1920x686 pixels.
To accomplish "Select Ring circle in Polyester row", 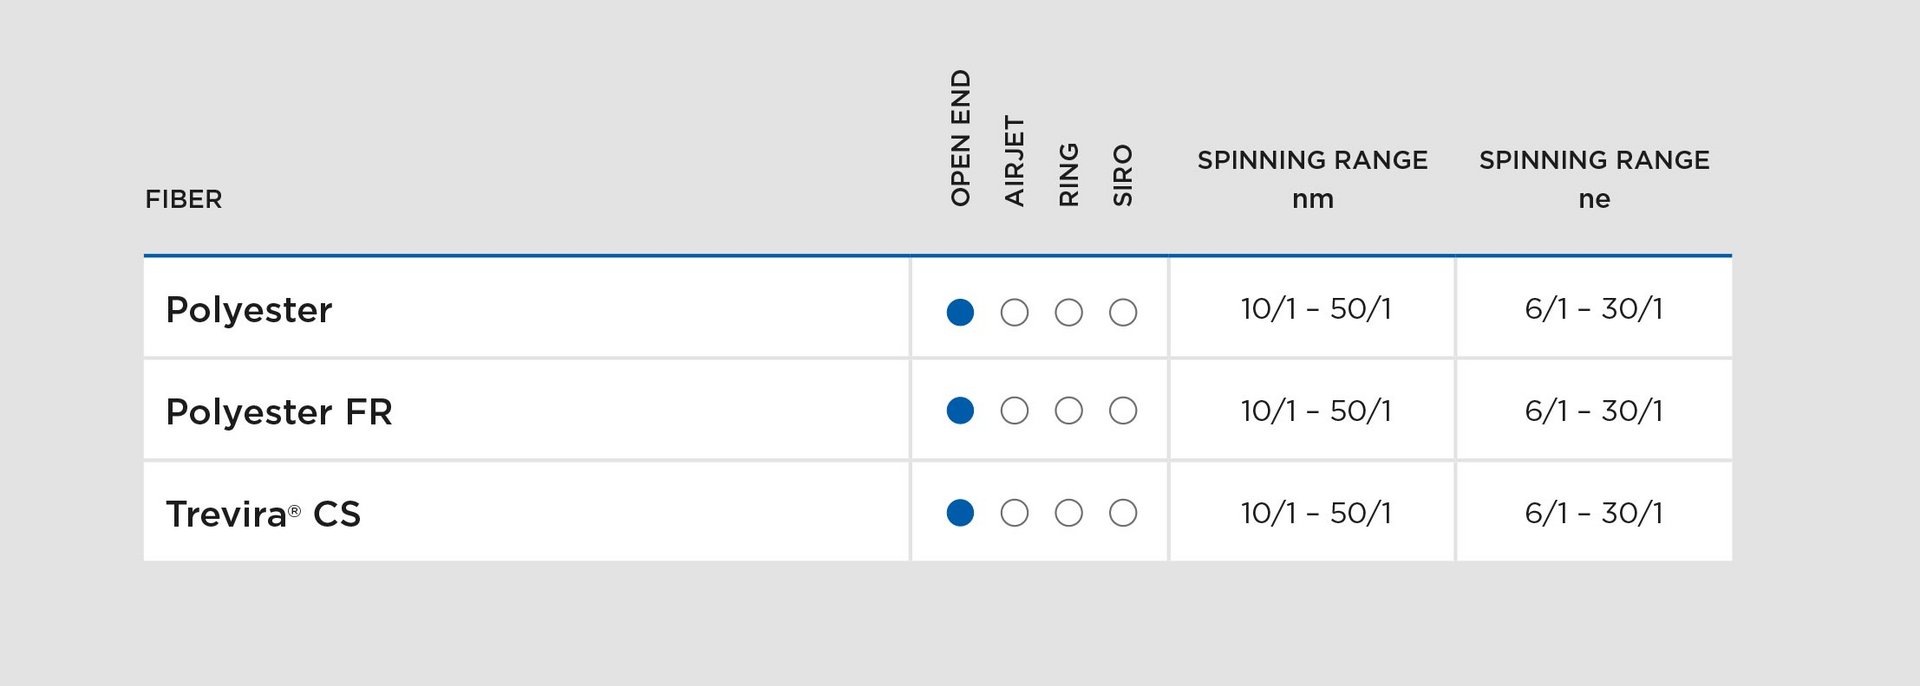I will point(1069,312).
